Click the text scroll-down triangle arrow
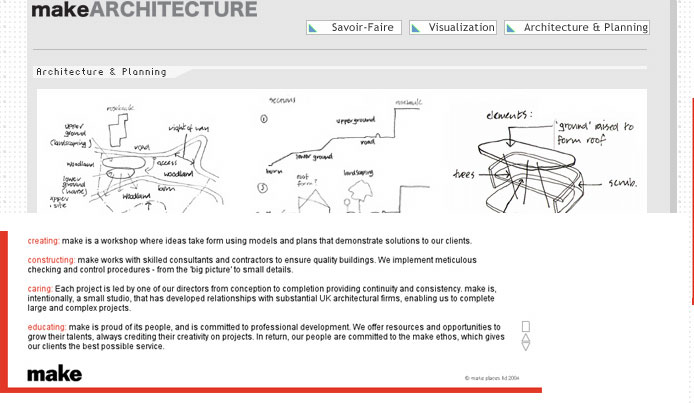Screen dimensions: 694x403 coord(526,346)
